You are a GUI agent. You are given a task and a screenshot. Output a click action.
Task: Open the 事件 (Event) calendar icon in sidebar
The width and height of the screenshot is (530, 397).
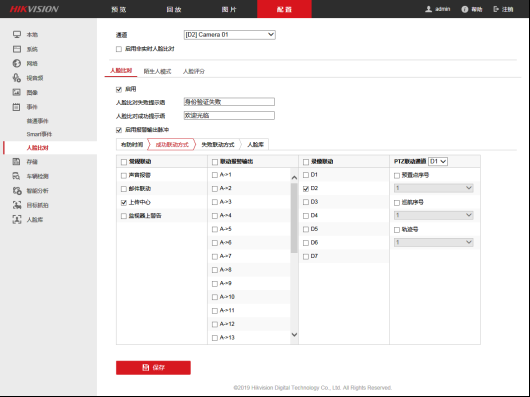[x=17, y=107]
